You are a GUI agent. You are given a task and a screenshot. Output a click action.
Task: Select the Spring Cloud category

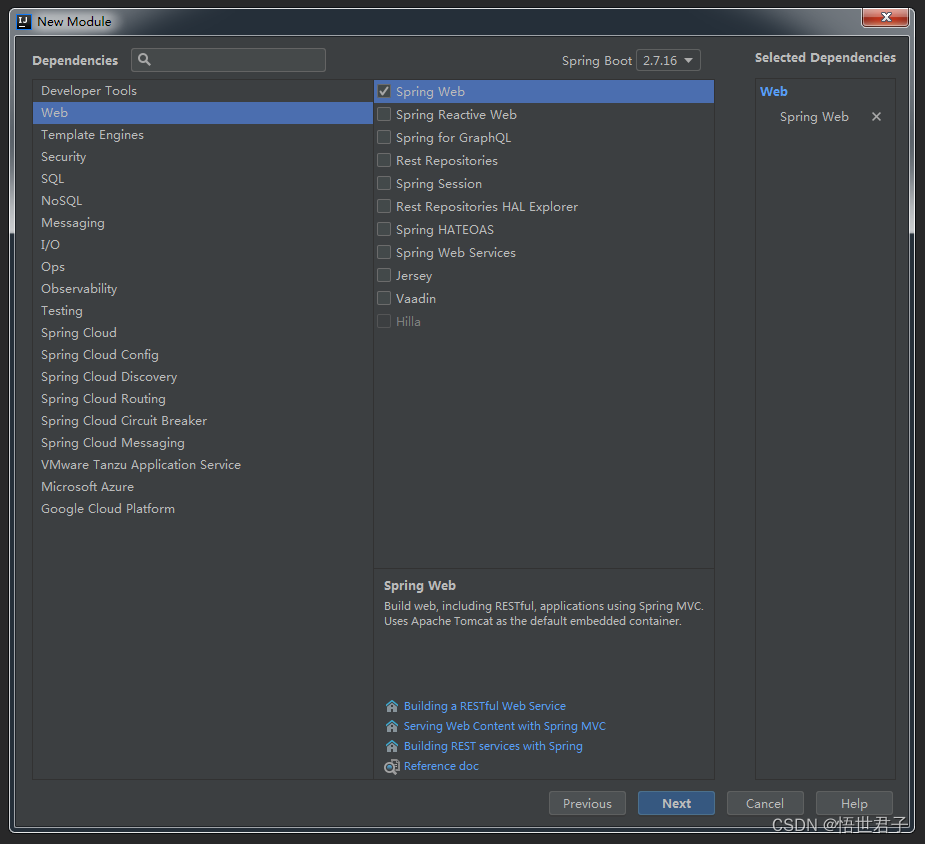(x=203, y=333)
